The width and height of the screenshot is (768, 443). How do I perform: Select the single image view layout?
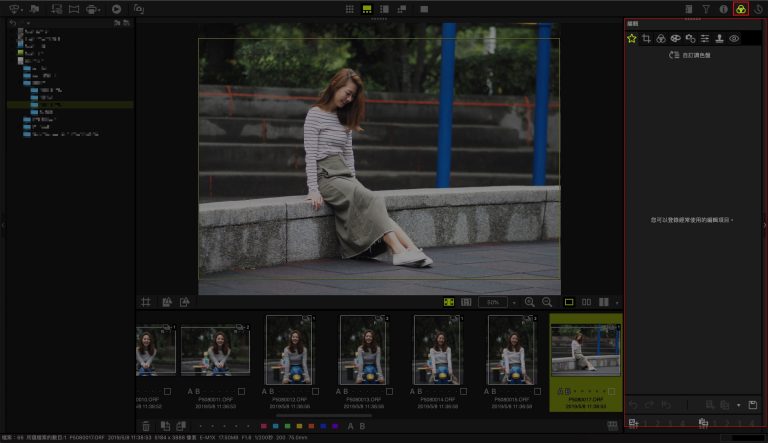(570, 302)
